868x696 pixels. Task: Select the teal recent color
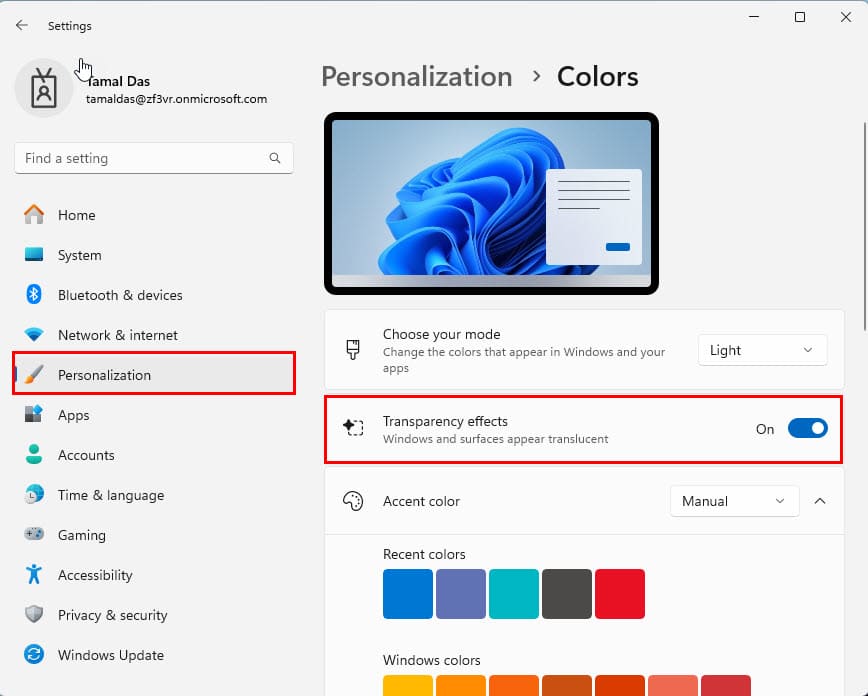pos(514,594)
